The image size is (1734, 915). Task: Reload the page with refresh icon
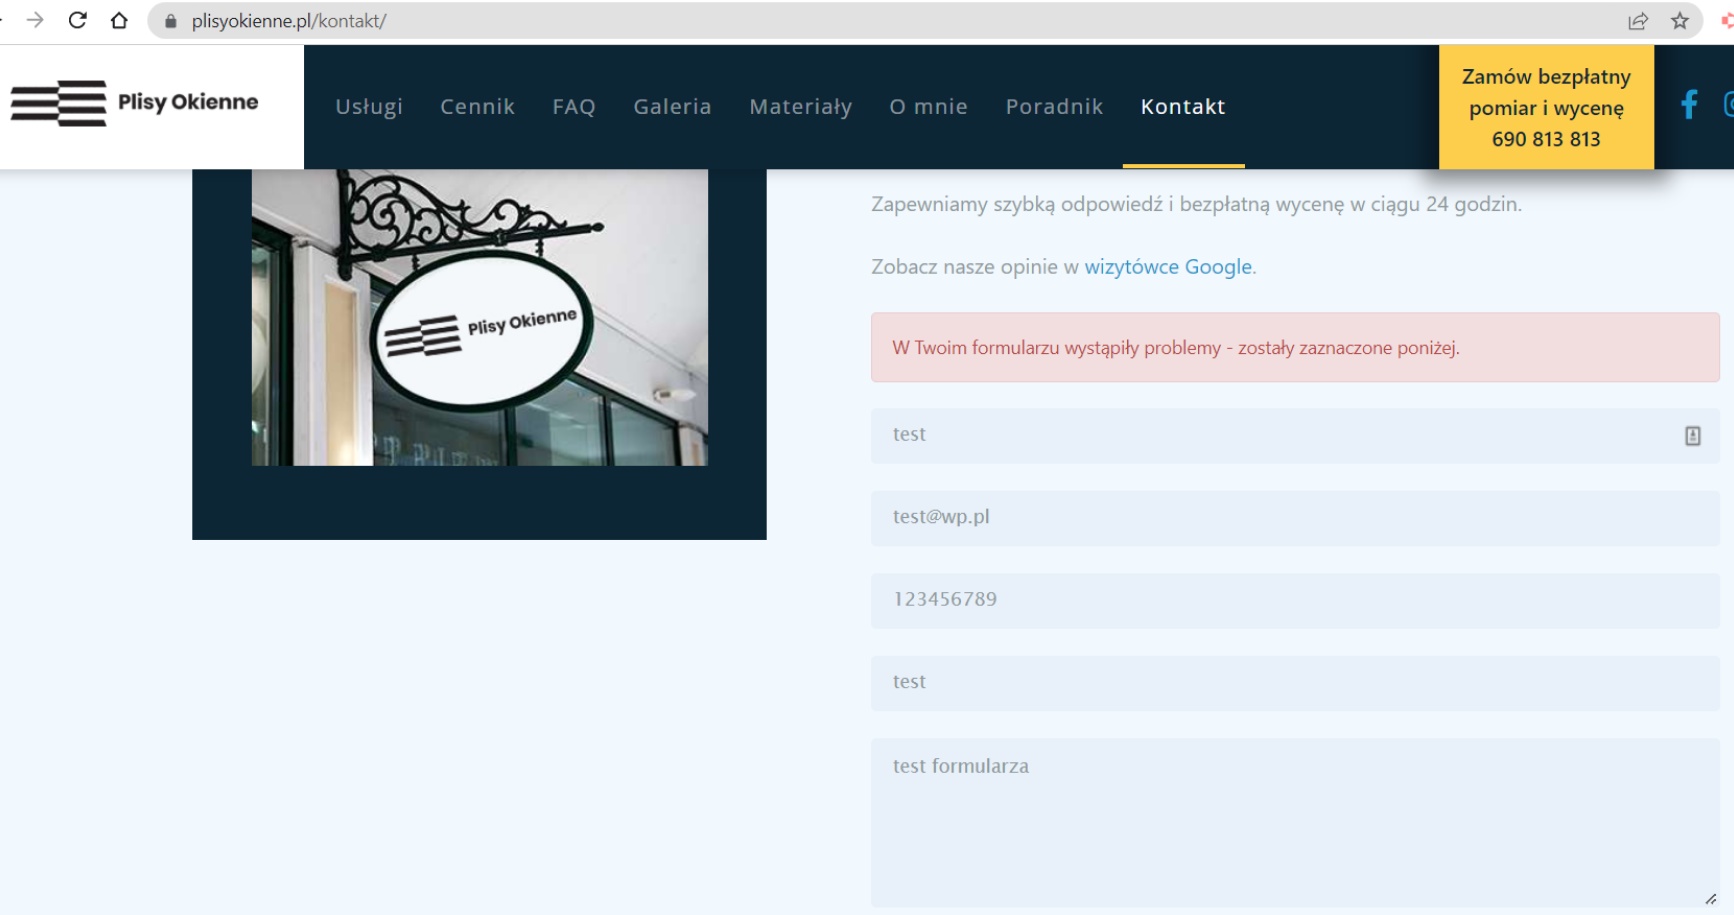point(77,20)
